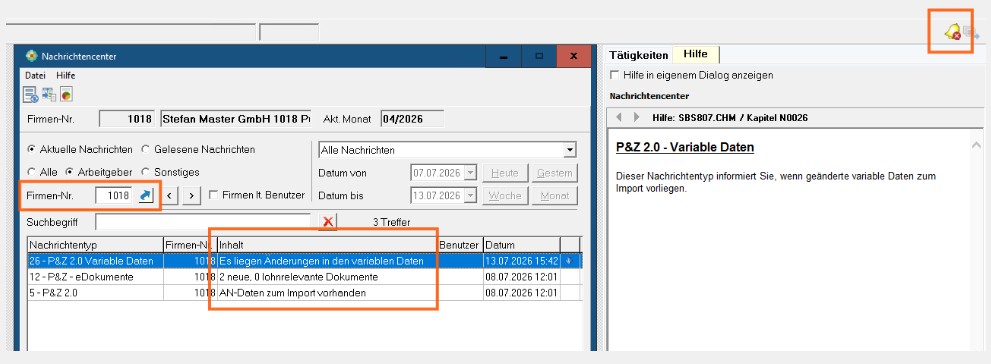
Task: Click the Monat button
Action: [555, 196]
